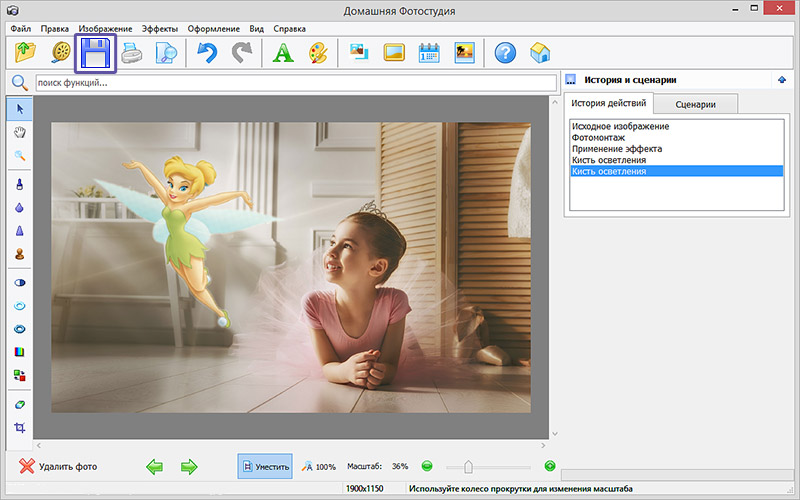800x500 pixels.
Task: Click the paint palette icon
Action: [316, 53]
